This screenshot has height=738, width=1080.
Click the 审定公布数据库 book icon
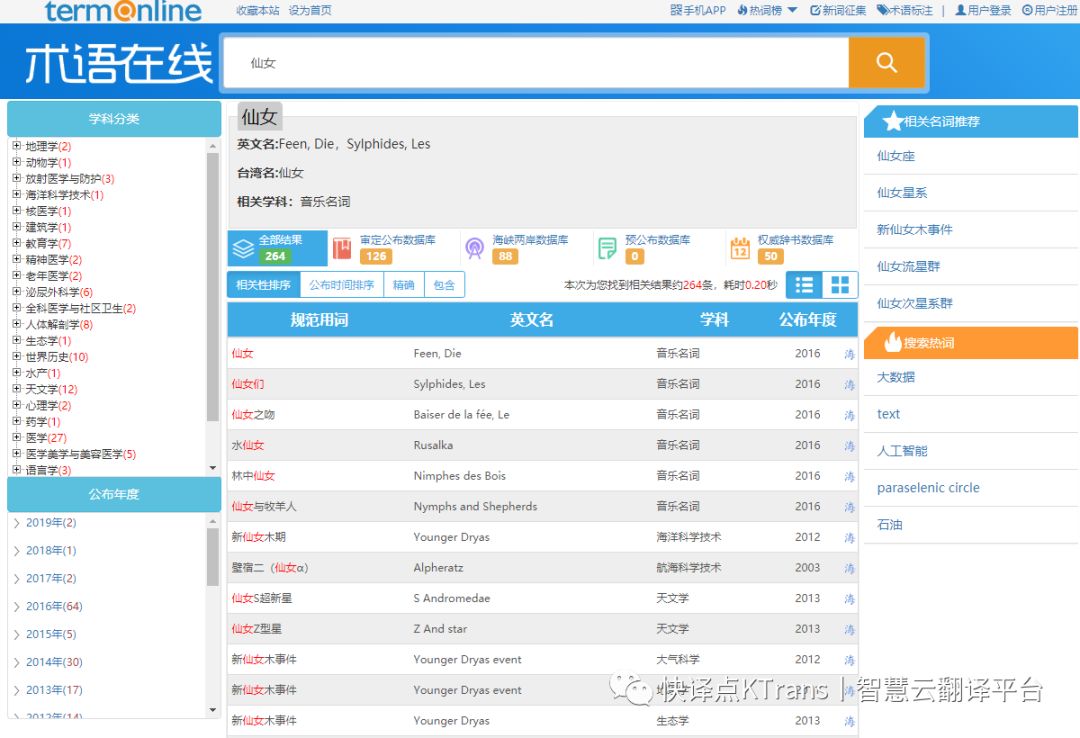342,248
